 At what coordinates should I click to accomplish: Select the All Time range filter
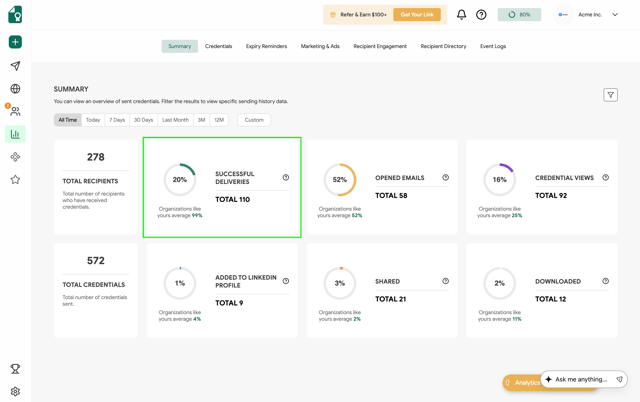tap(67, 120)
